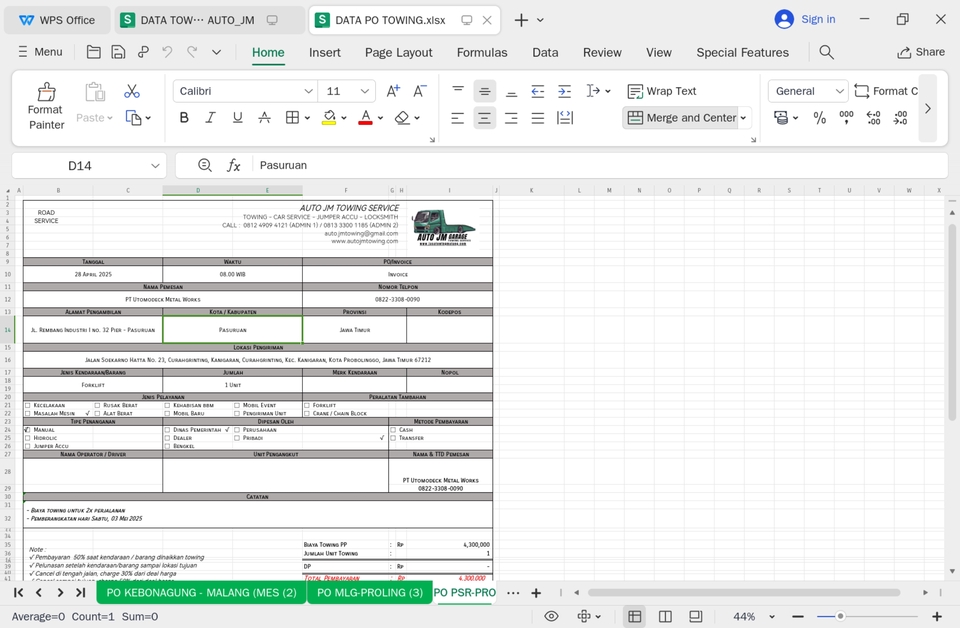
Task: Switch to Normal view in status bar
Action: click(635, 616)
